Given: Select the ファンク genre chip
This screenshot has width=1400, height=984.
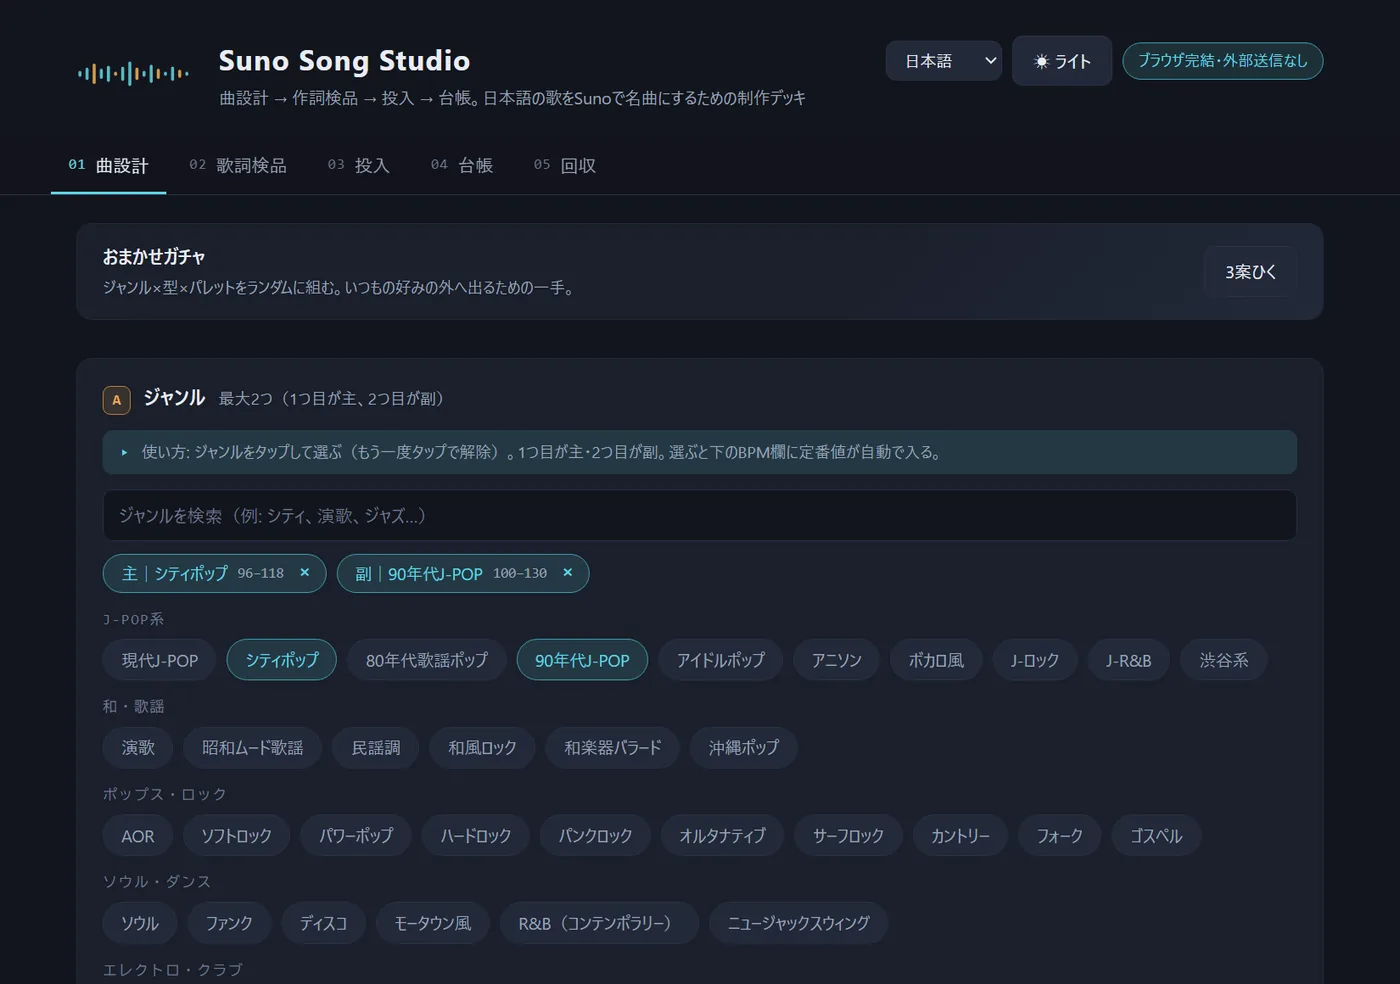Looking at the screenshot, I should pyautogui.click(x=229, y=923).
